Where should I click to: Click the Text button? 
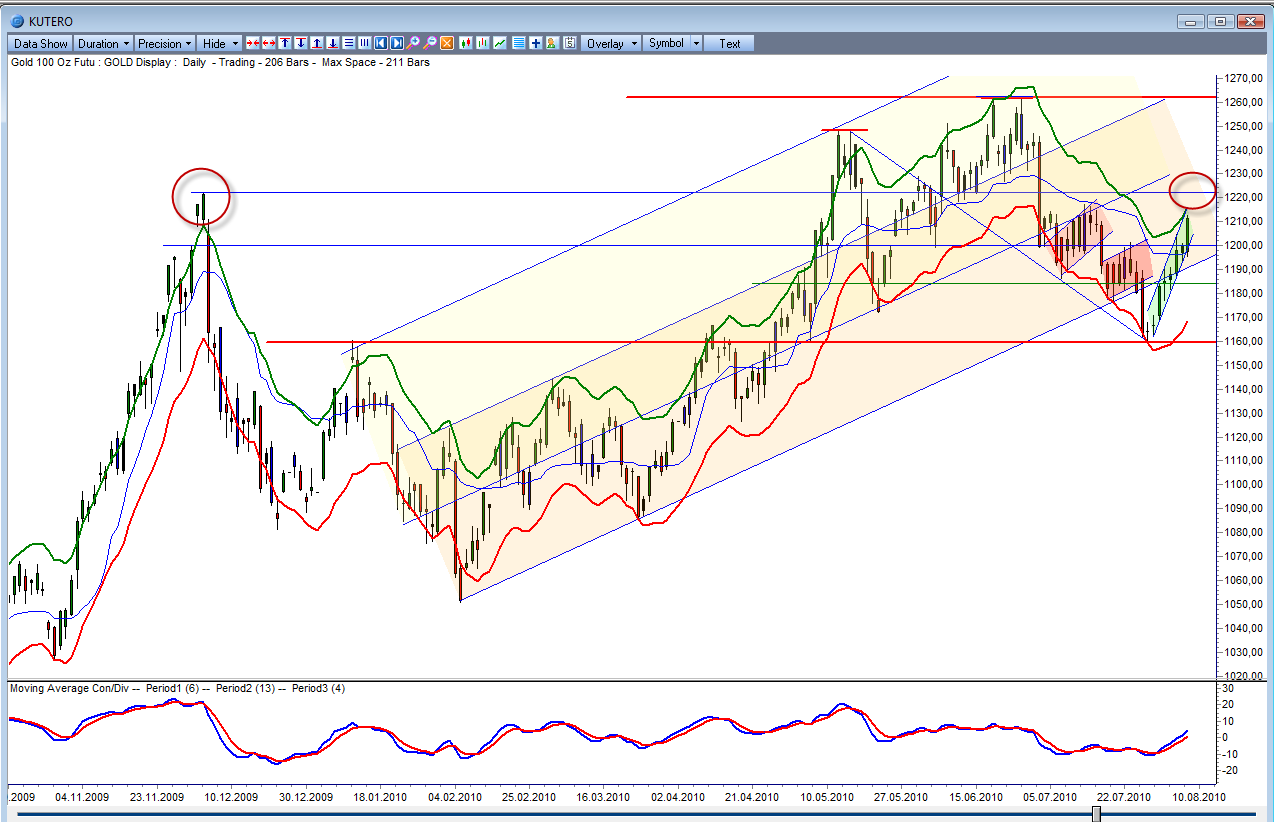(730, 43)
